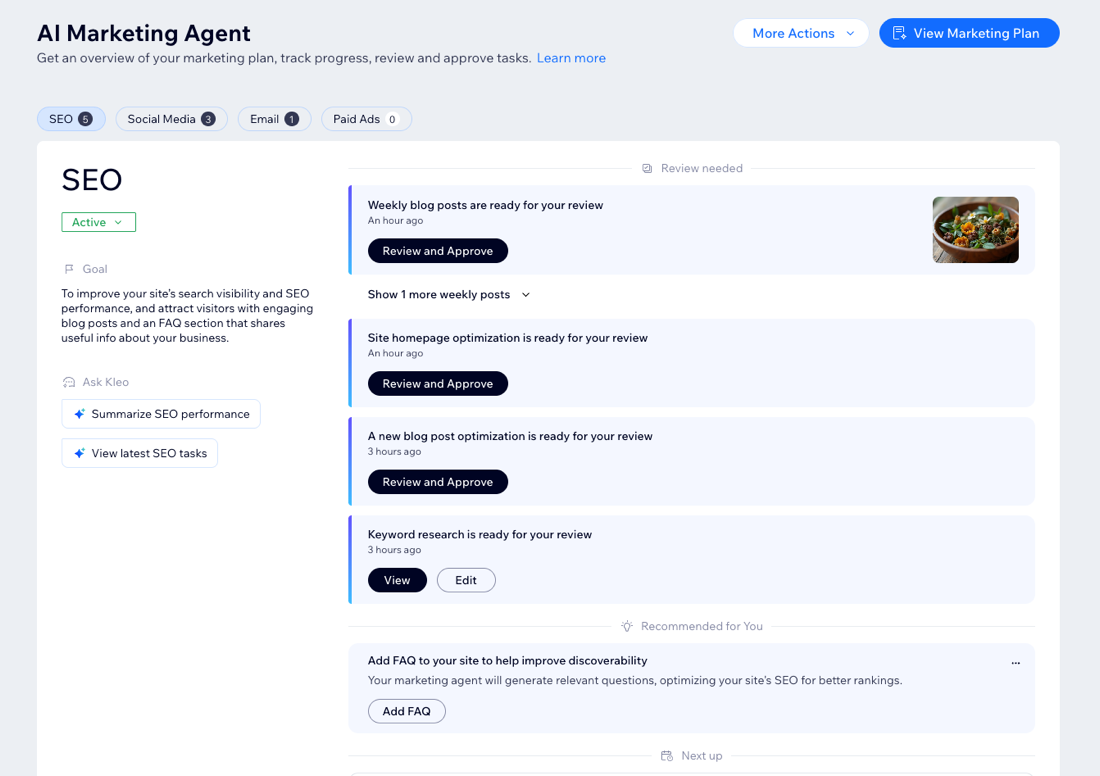Click the Ask Kleo chat bubble icon
This screenshot has width=1100, height=776.
point(66,381)
